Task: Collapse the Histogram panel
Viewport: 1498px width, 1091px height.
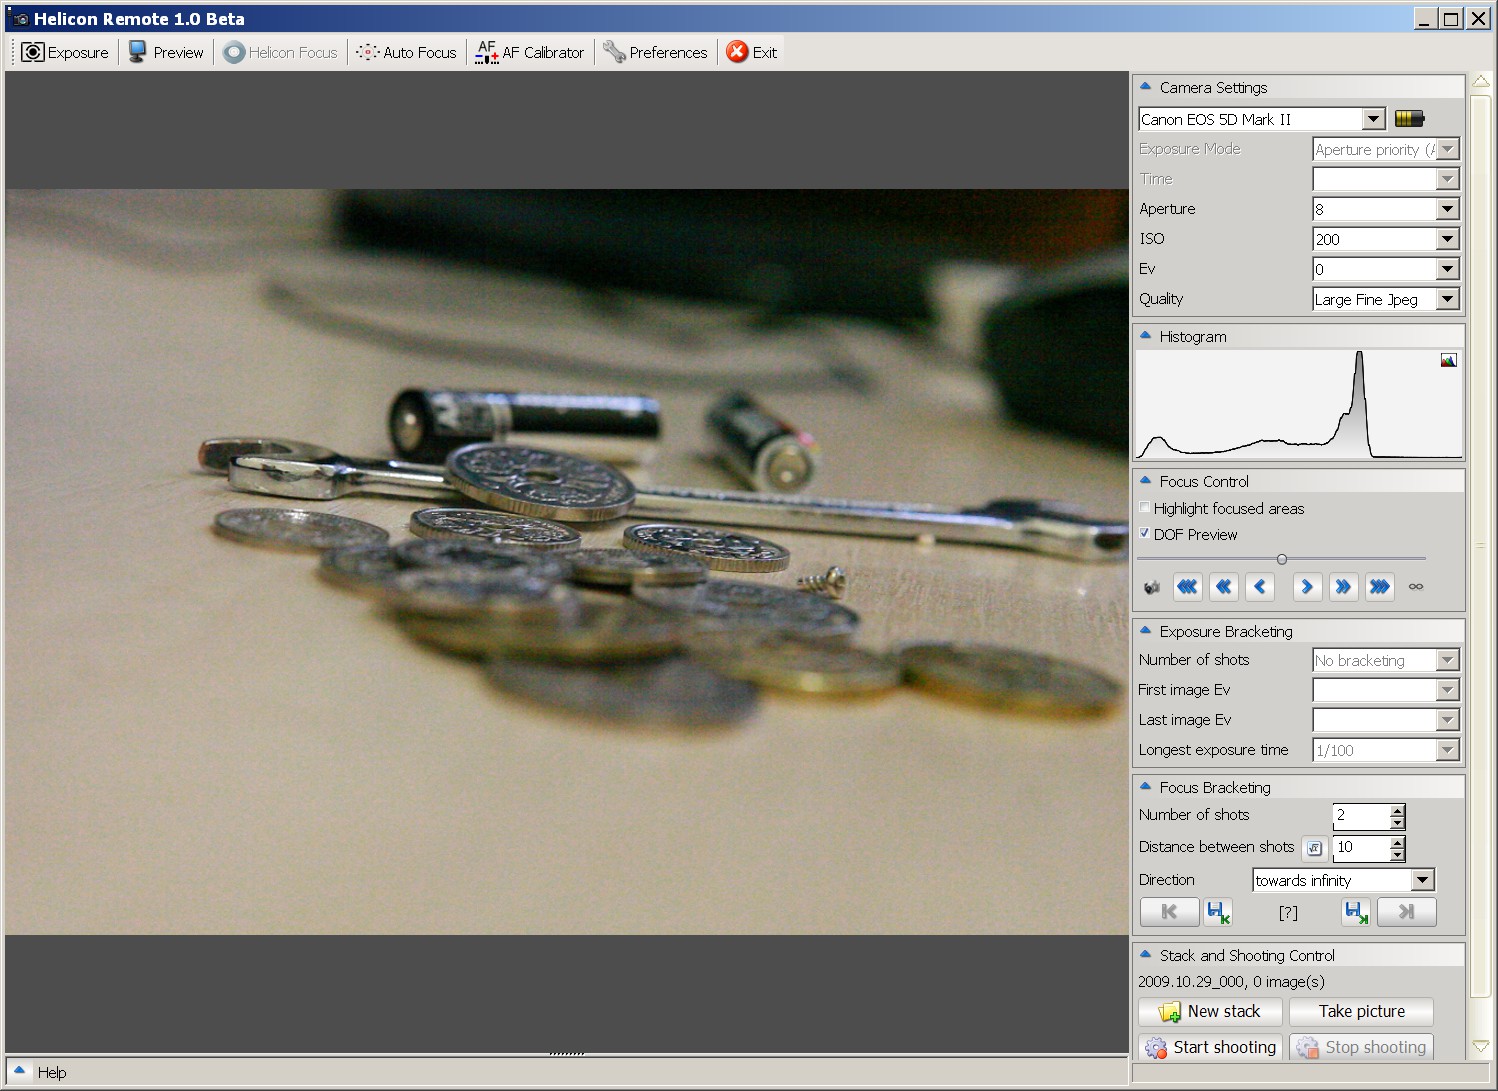Action: point(1146,336)
